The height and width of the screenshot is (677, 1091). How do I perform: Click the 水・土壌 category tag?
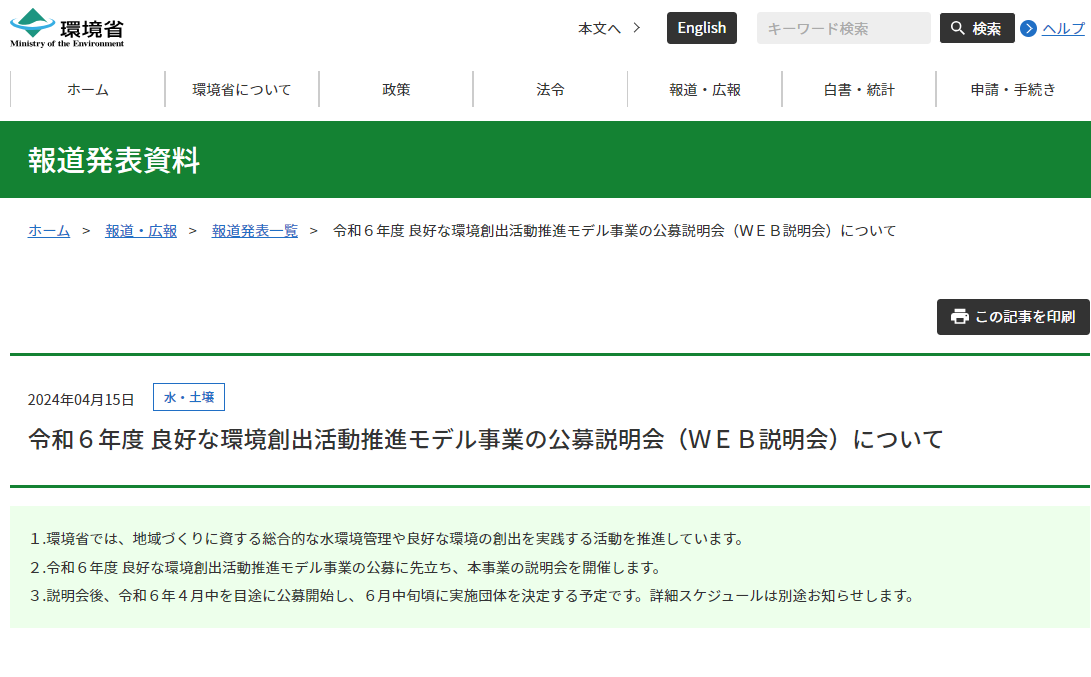(189, 397)
